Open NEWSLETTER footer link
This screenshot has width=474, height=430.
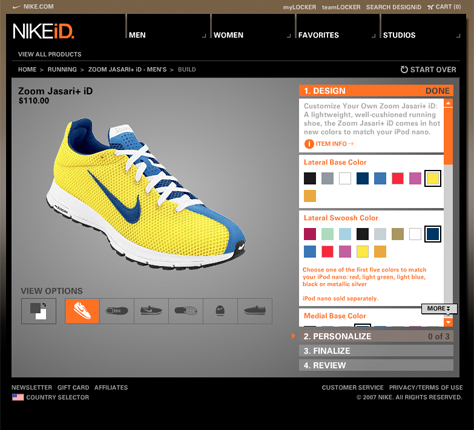click(32, 387)
